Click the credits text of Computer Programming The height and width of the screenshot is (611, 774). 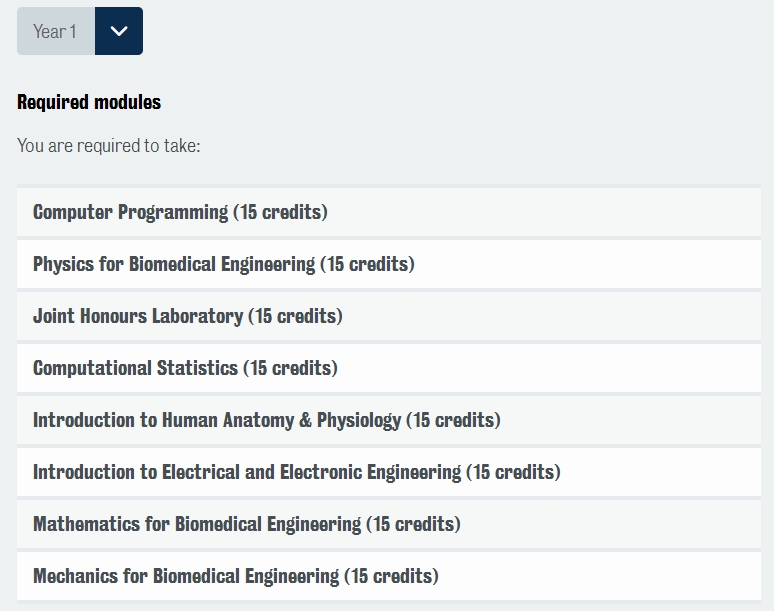coord(281,212)
